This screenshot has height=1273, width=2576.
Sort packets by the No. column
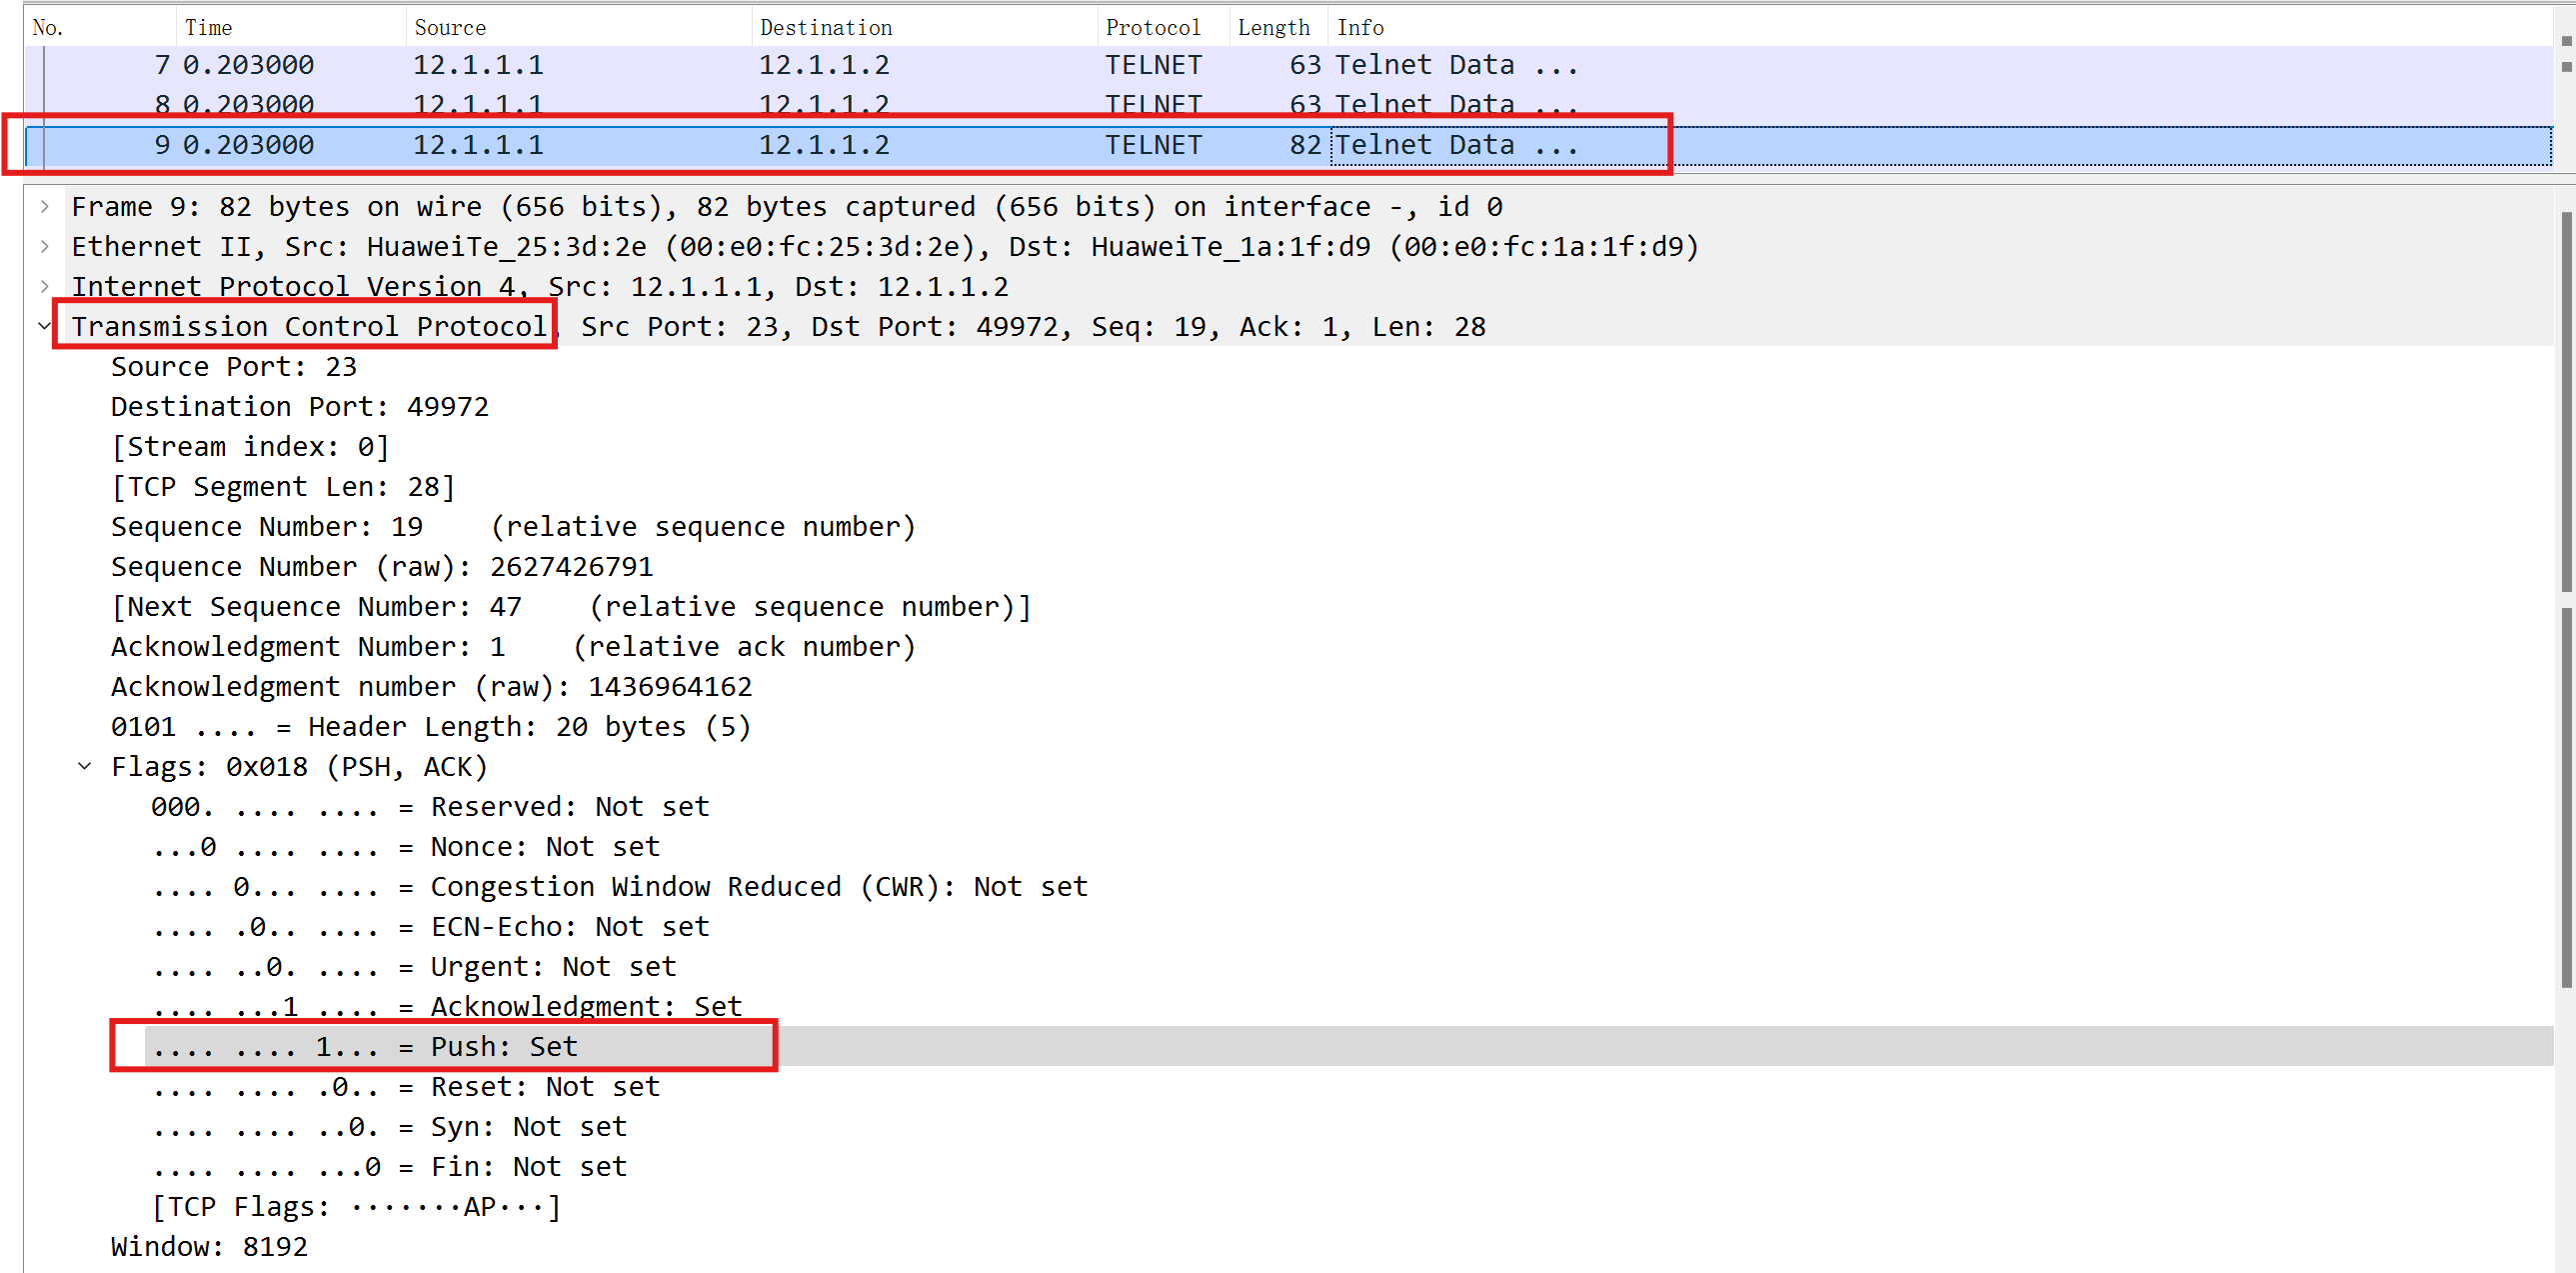pos(48,28)
